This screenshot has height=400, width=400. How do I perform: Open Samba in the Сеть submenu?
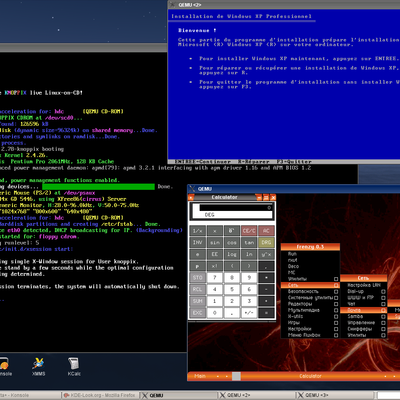pos(363,316)
